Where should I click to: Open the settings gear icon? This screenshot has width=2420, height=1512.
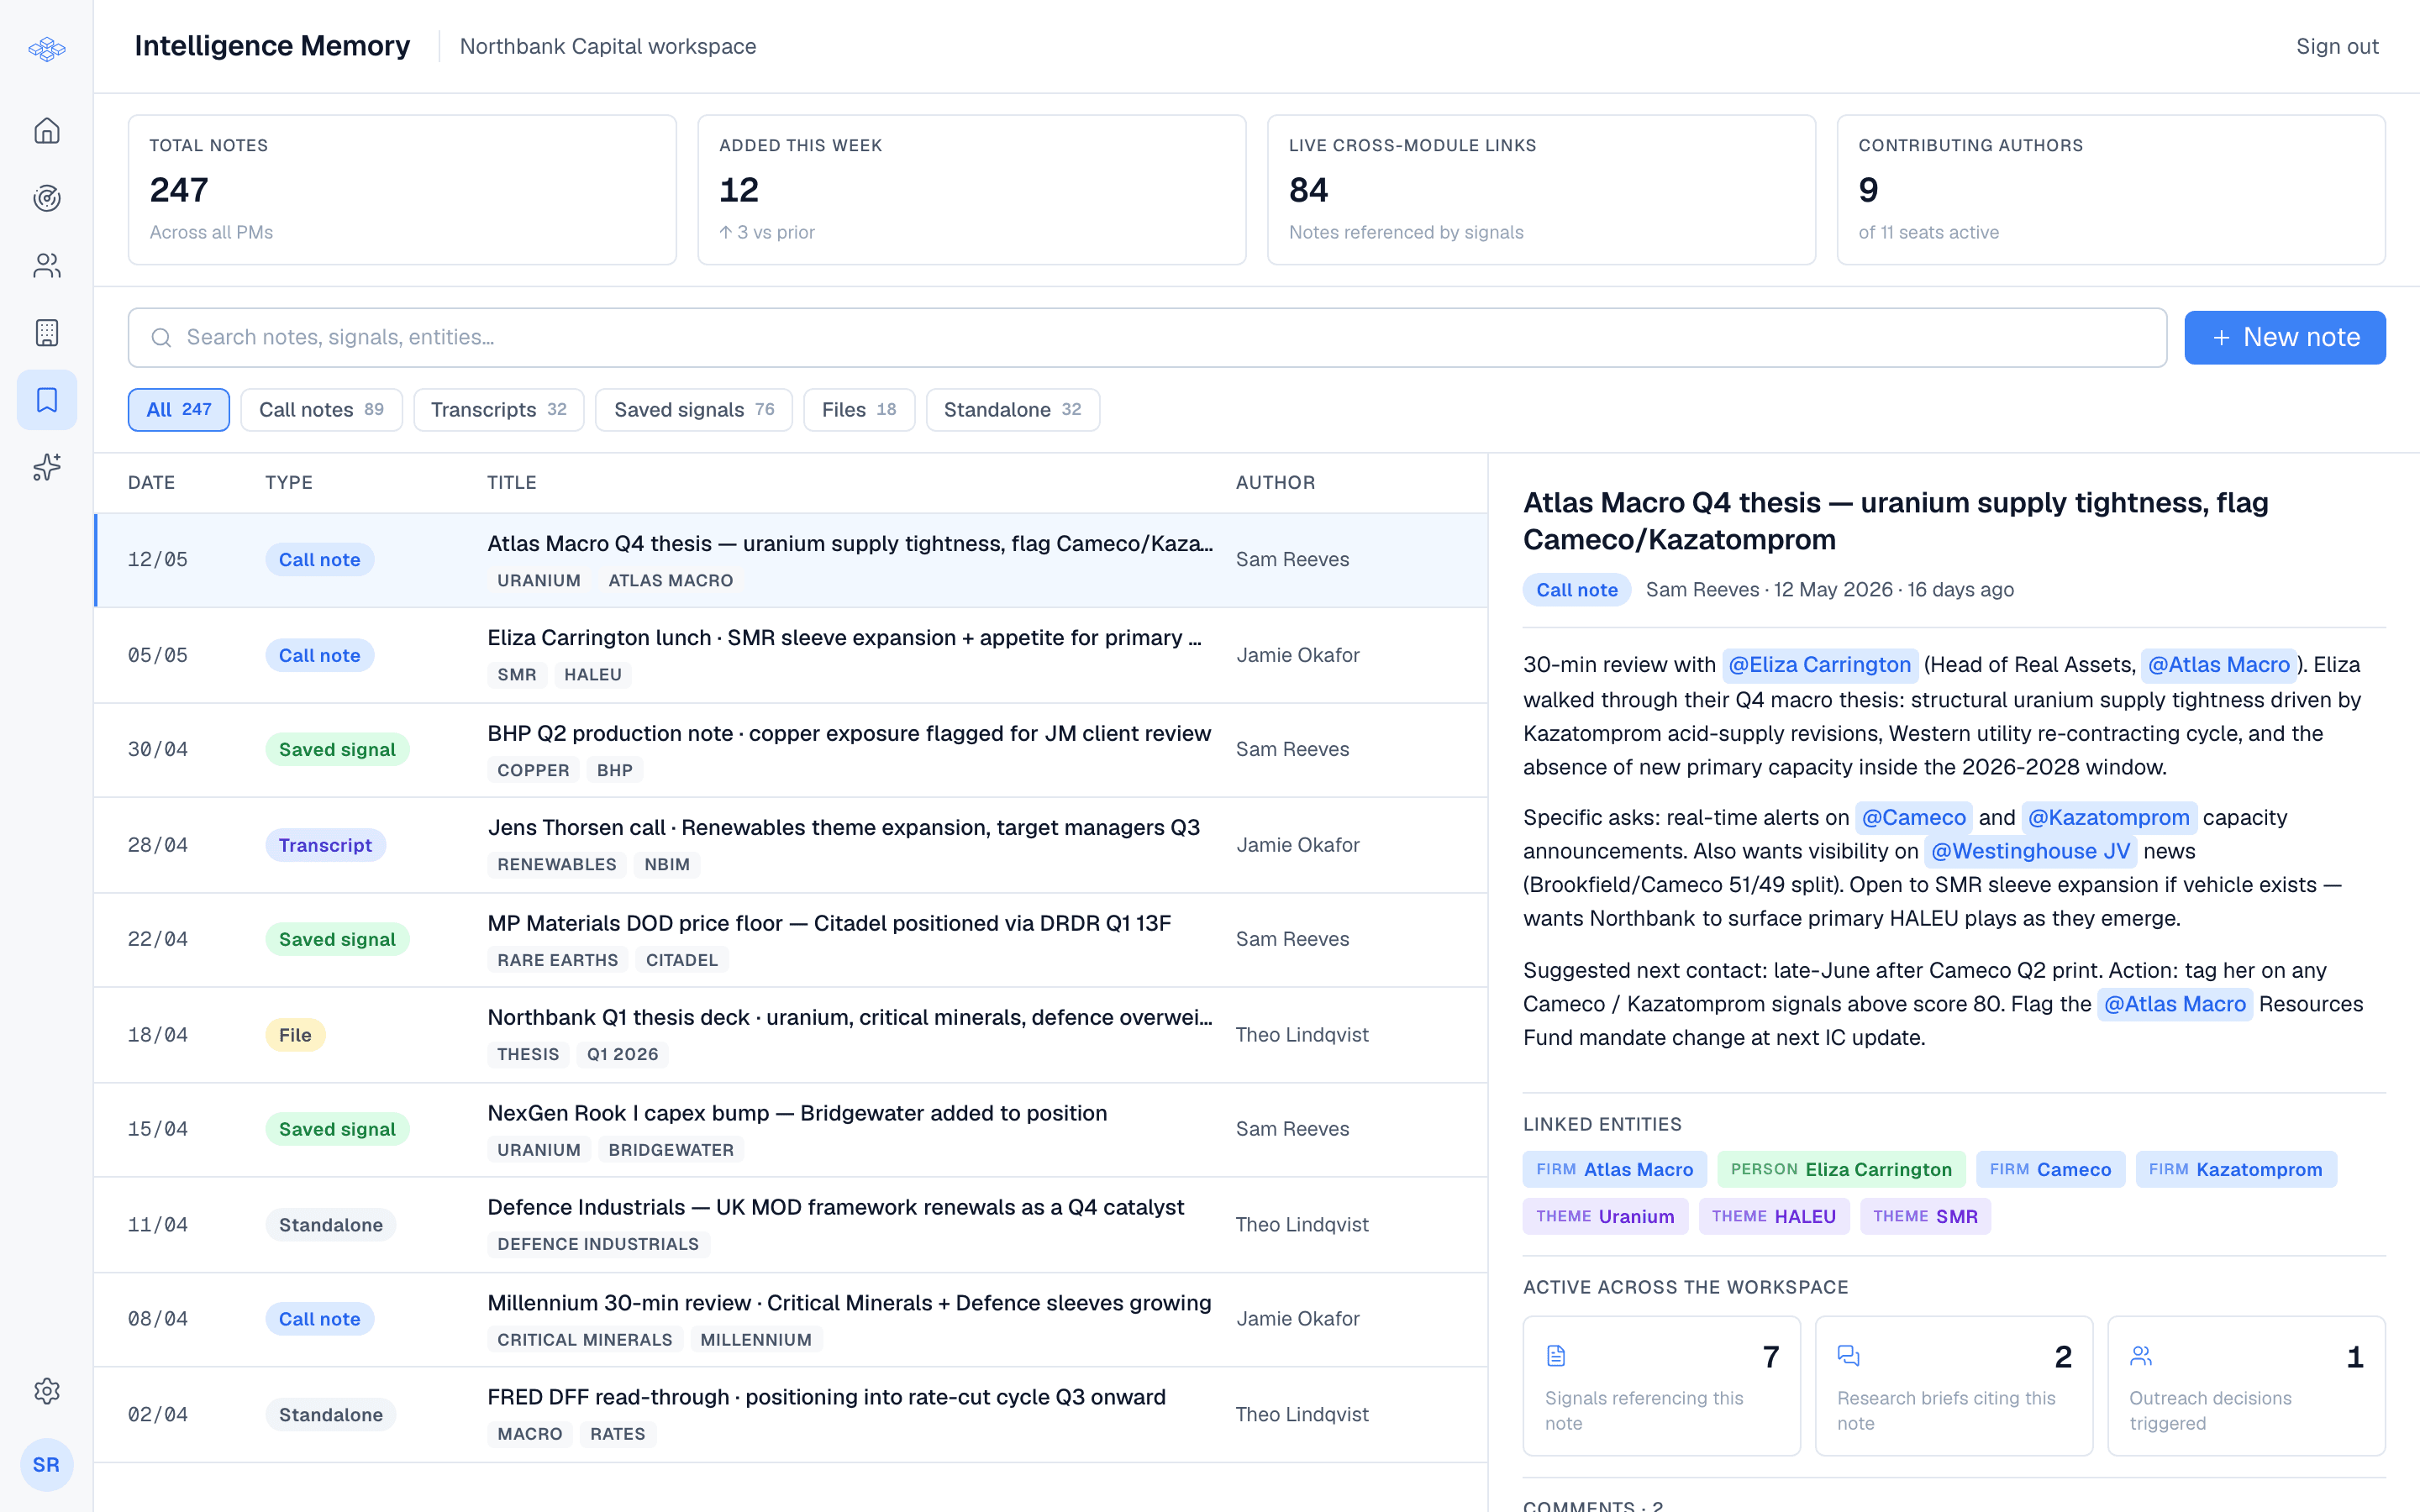[47, 1391]
